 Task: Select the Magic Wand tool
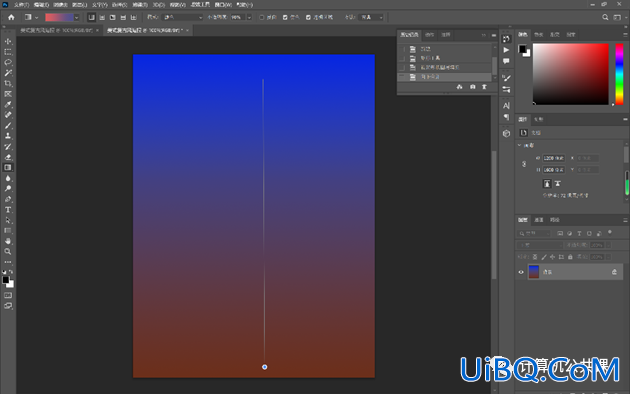click(x=8, y=73)
